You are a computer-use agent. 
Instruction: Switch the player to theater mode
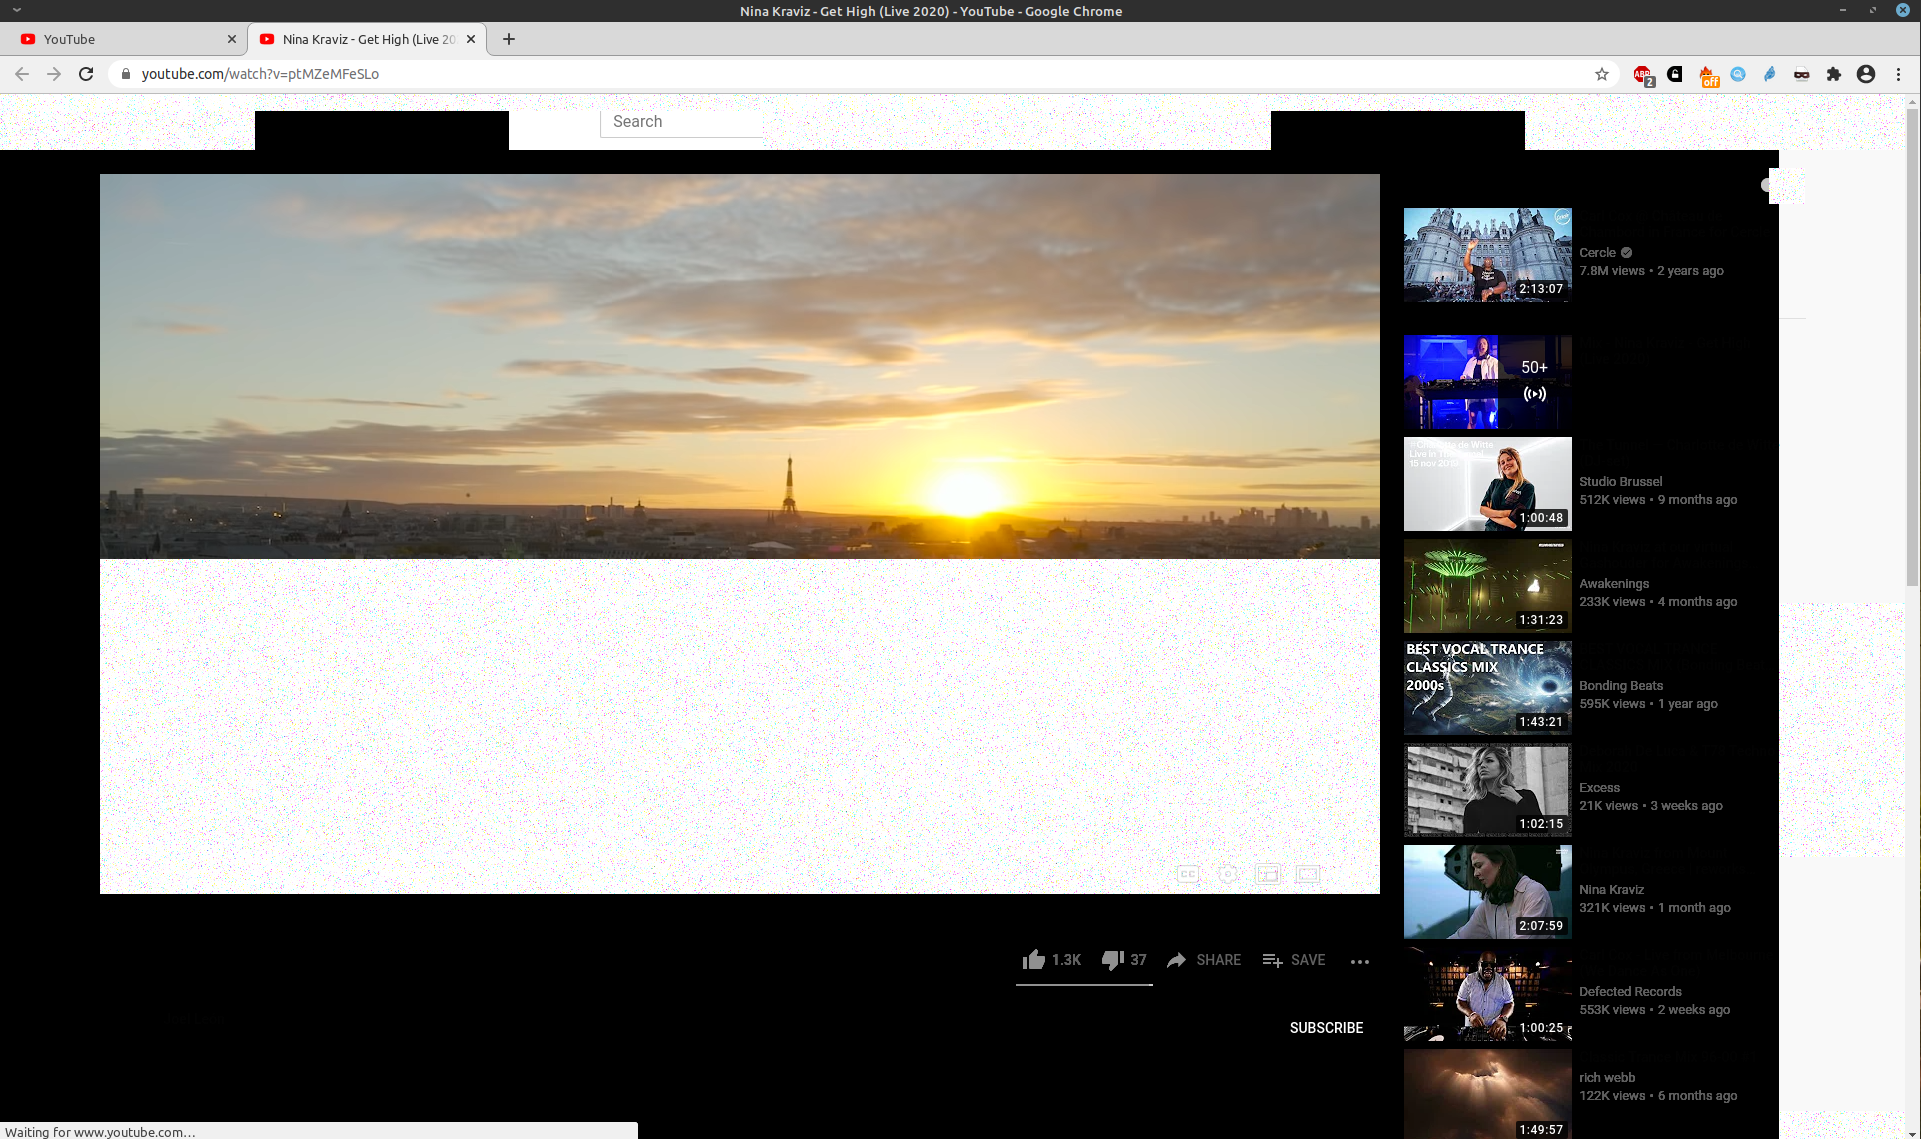(1268, 874)
